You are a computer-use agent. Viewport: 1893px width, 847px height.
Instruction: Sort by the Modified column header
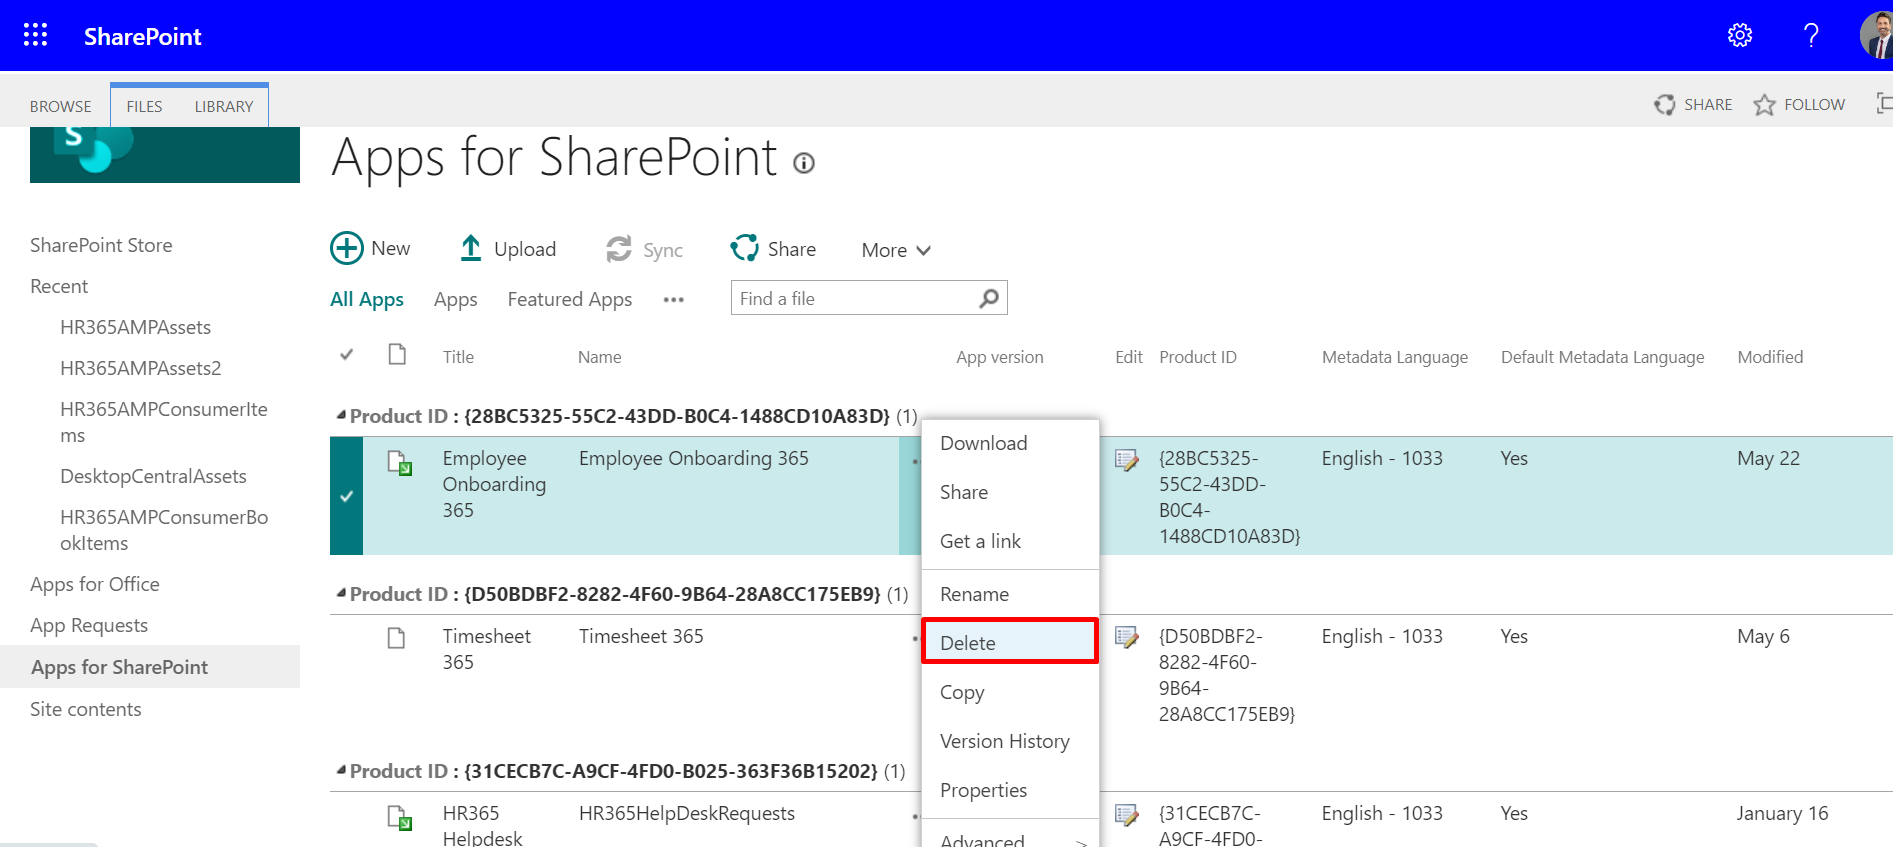click(1770, 357)
